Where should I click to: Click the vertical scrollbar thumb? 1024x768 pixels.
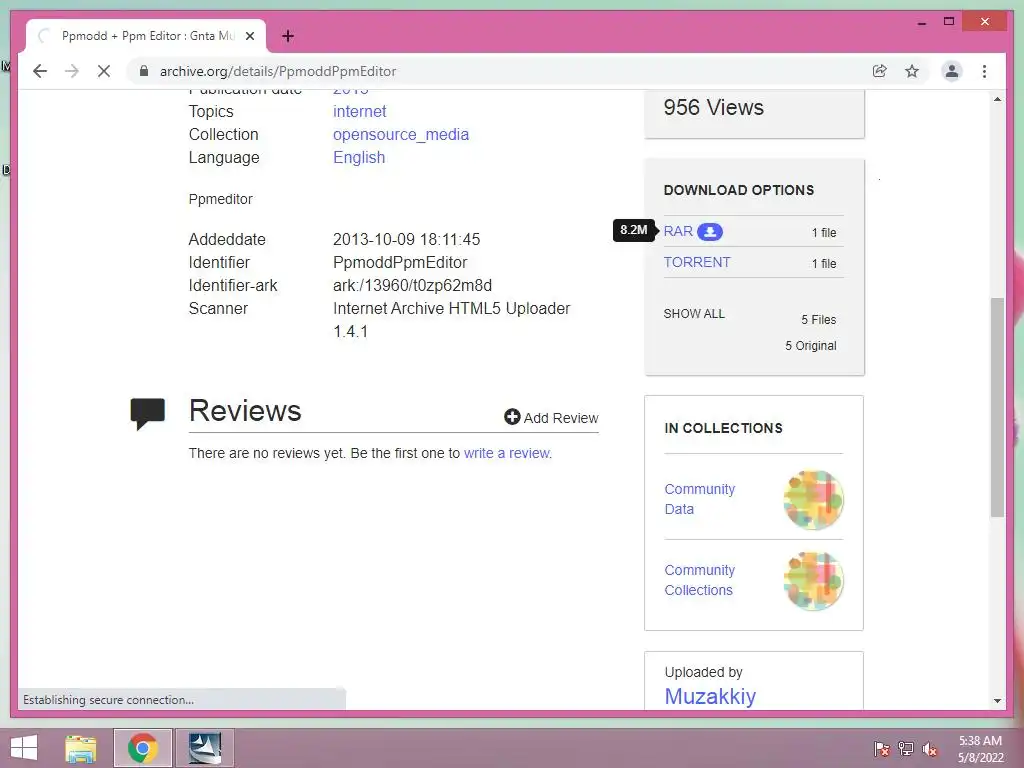coord(997,408)
